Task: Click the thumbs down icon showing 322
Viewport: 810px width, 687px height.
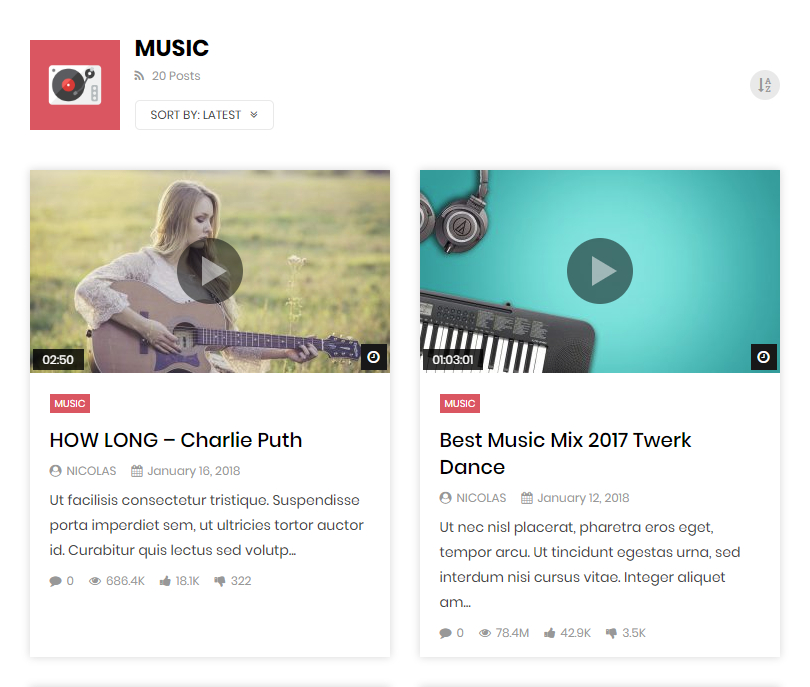Action: pos(220,581)
